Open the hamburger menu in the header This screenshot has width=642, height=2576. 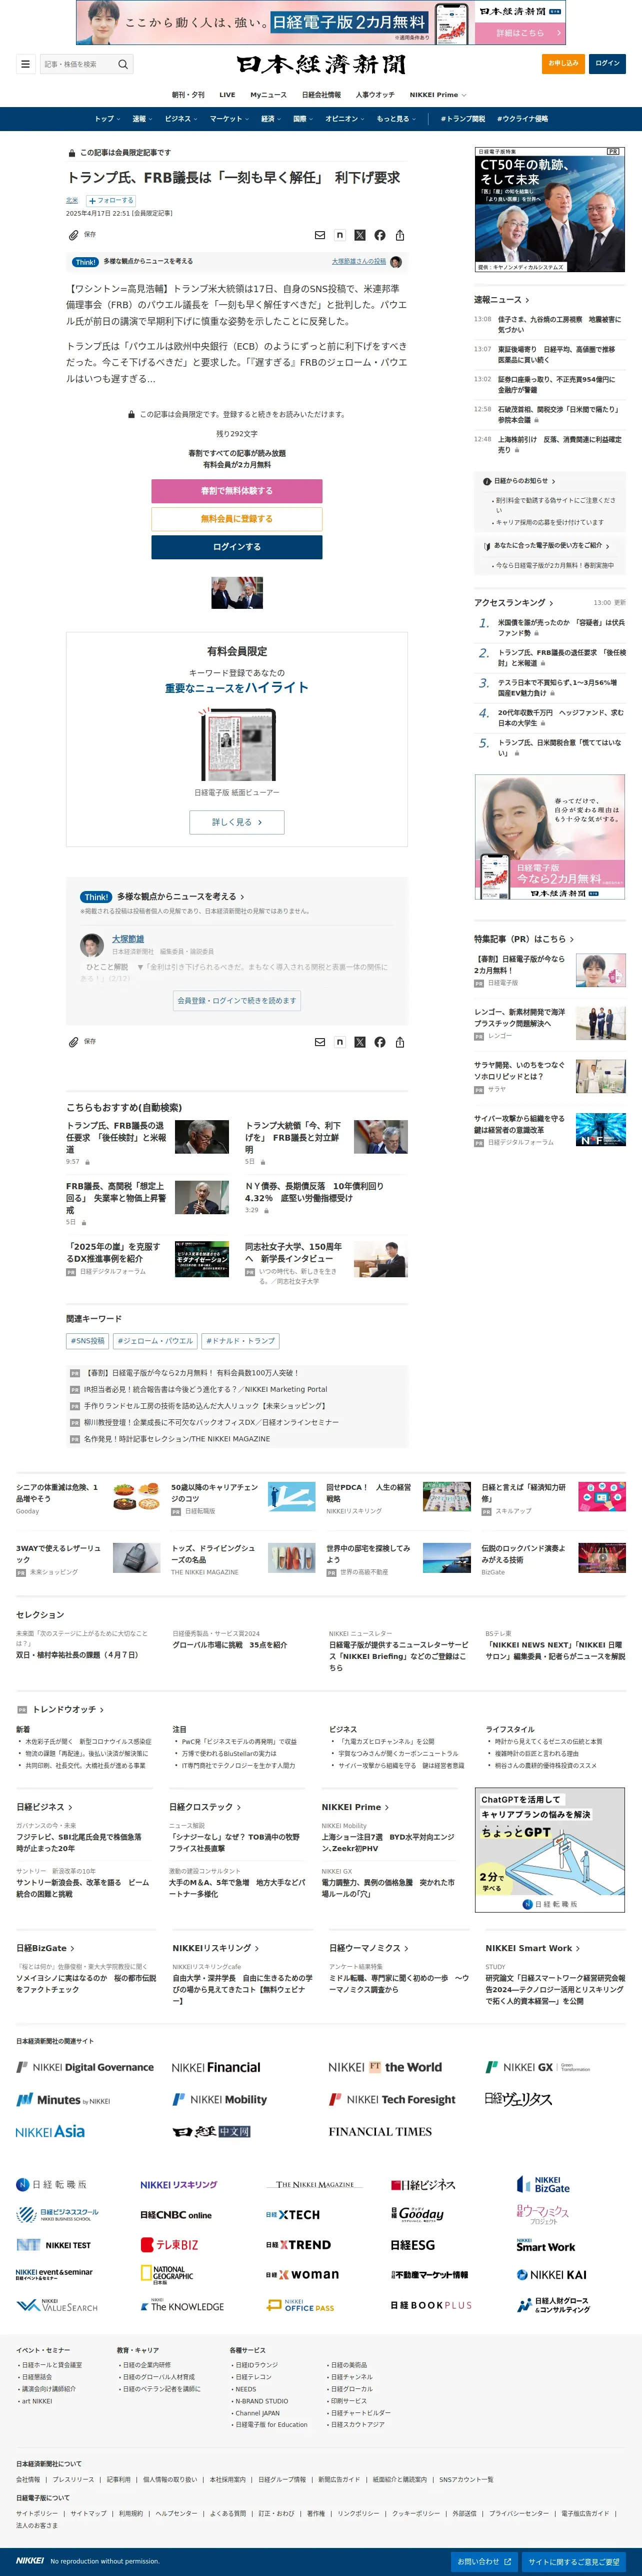[26, 64]
